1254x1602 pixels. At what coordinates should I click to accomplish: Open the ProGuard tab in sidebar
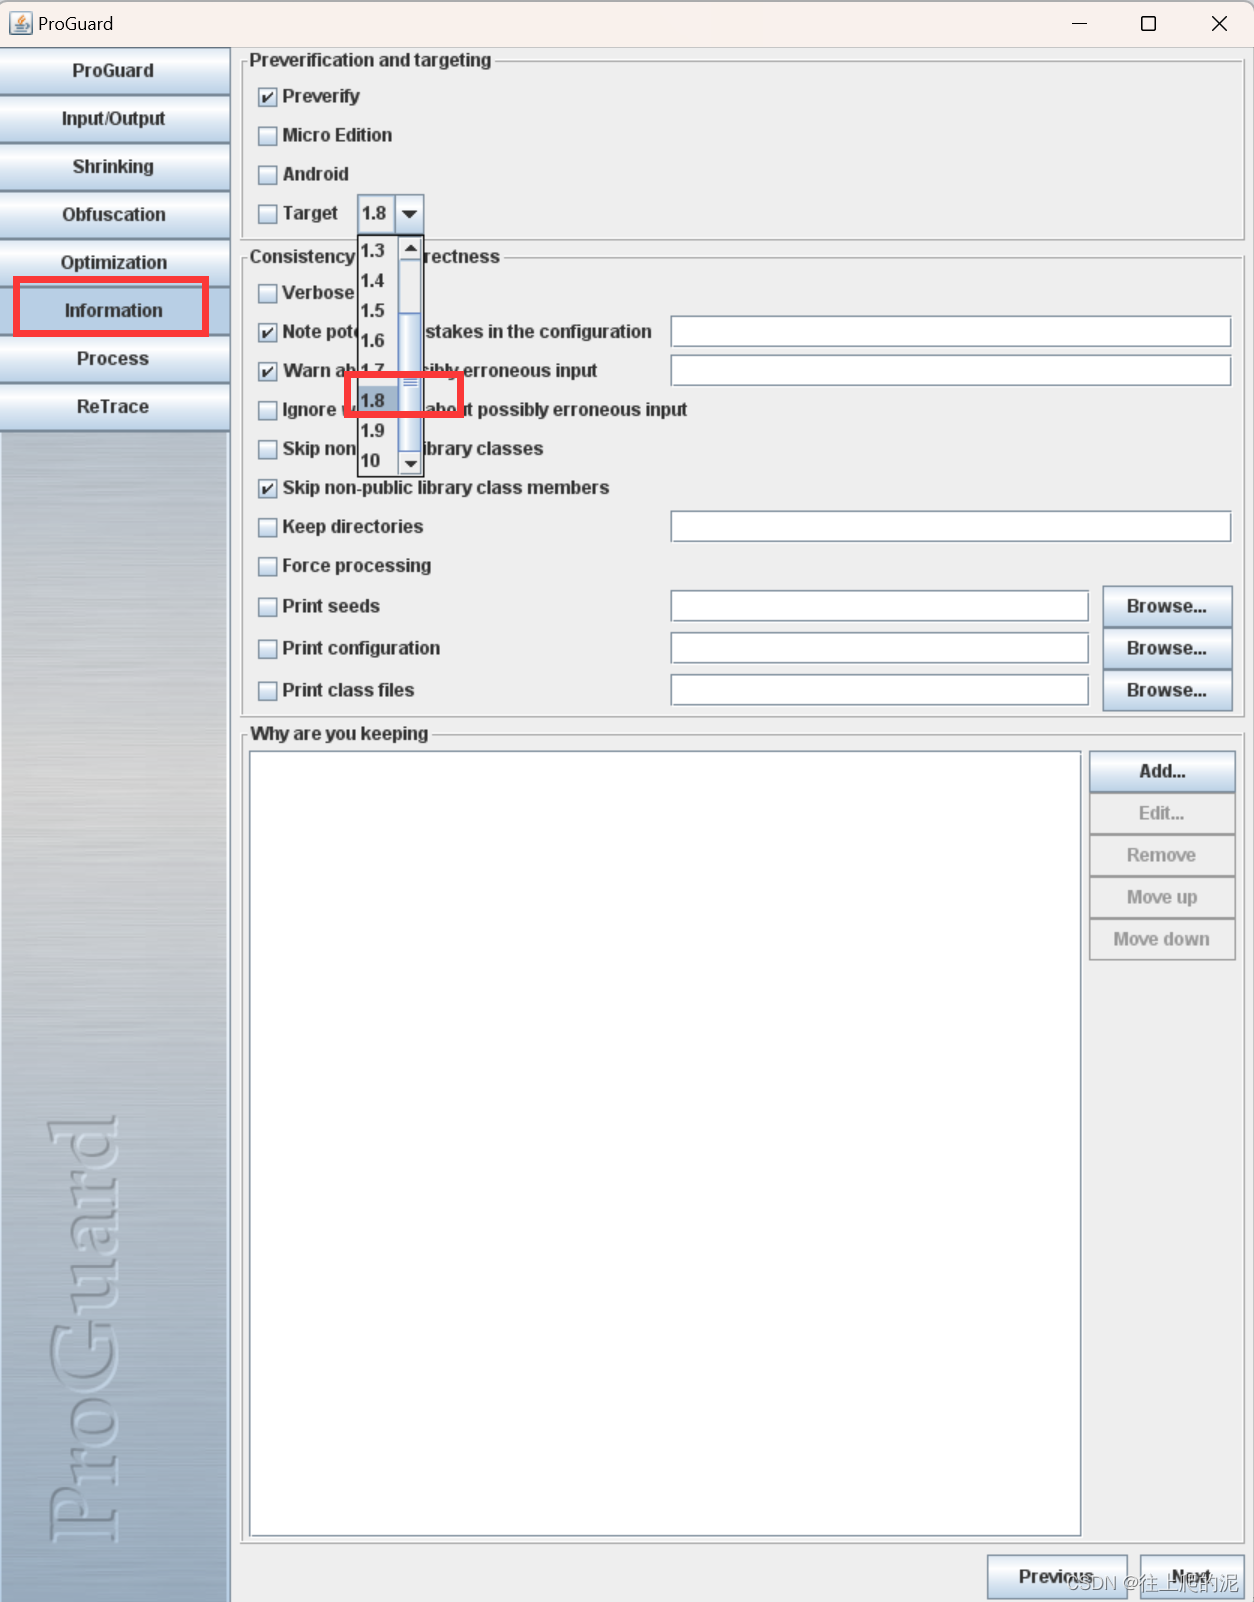coord(114,71)
